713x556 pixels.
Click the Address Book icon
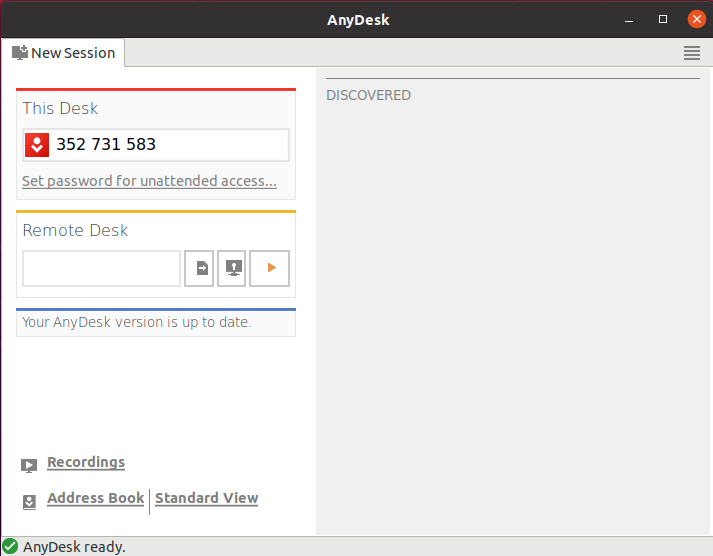pos(29,502)
